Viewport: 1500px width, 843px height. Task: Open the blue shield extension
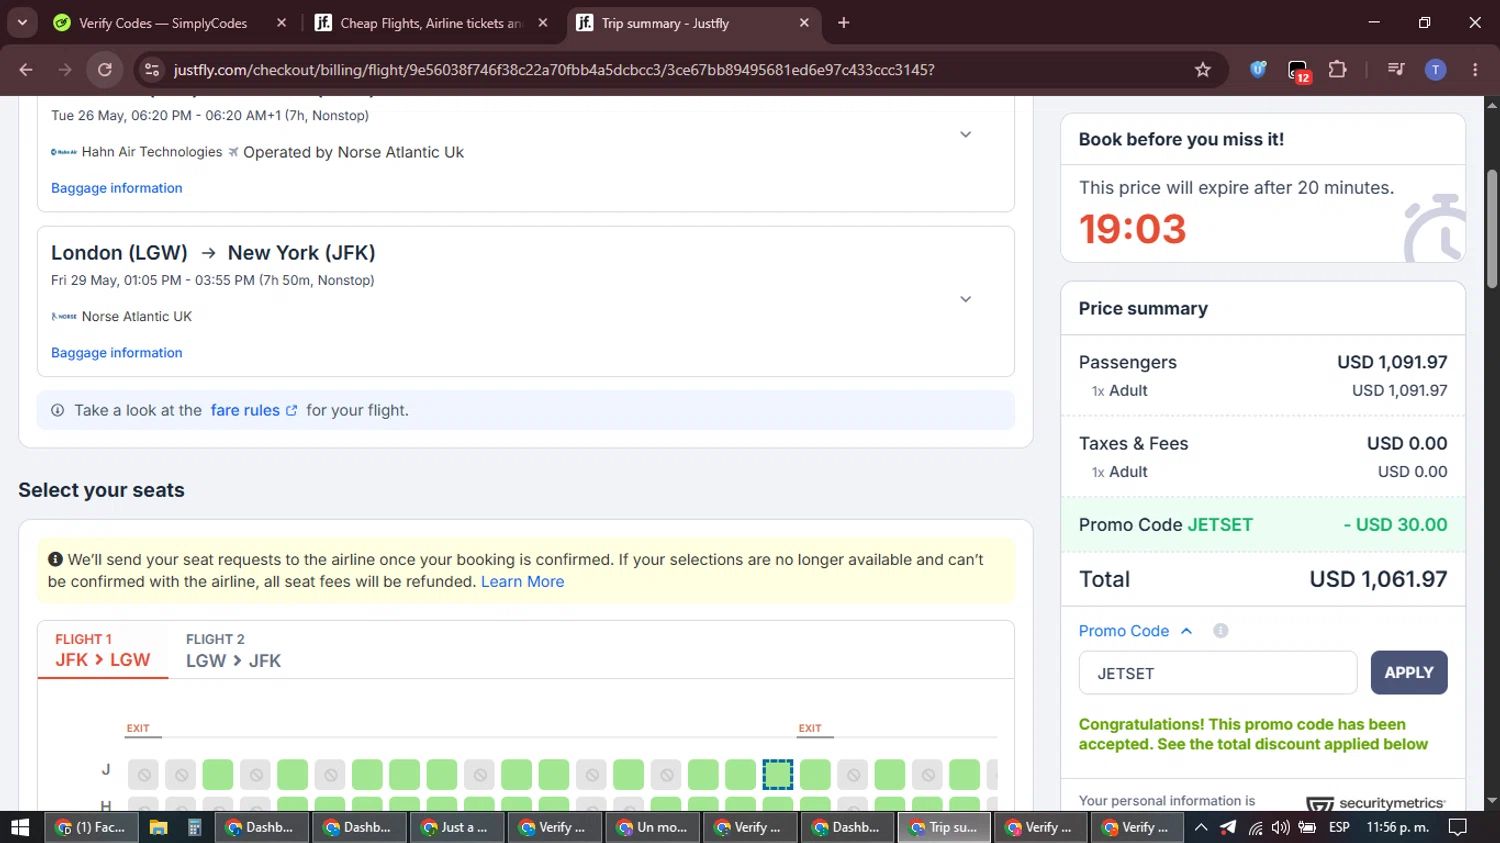(x=1258, y=69)
